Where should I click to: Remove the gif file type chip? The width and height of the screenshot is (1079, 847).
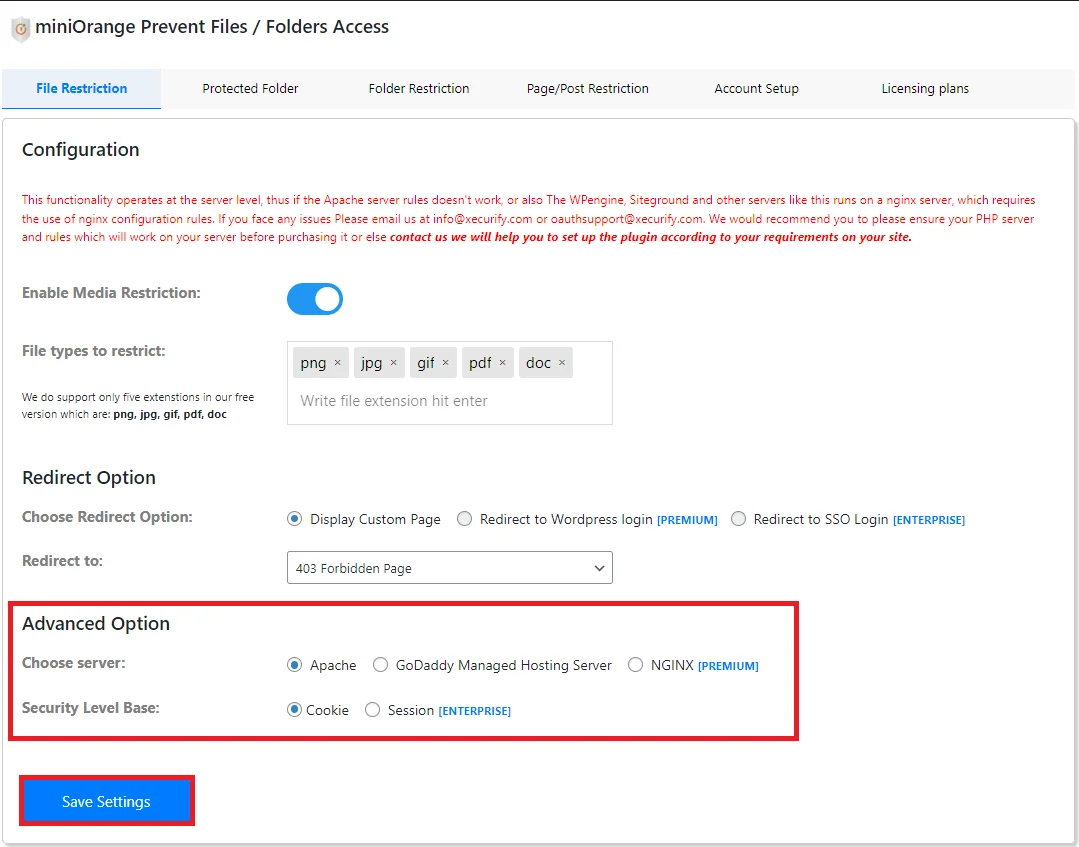446,362
